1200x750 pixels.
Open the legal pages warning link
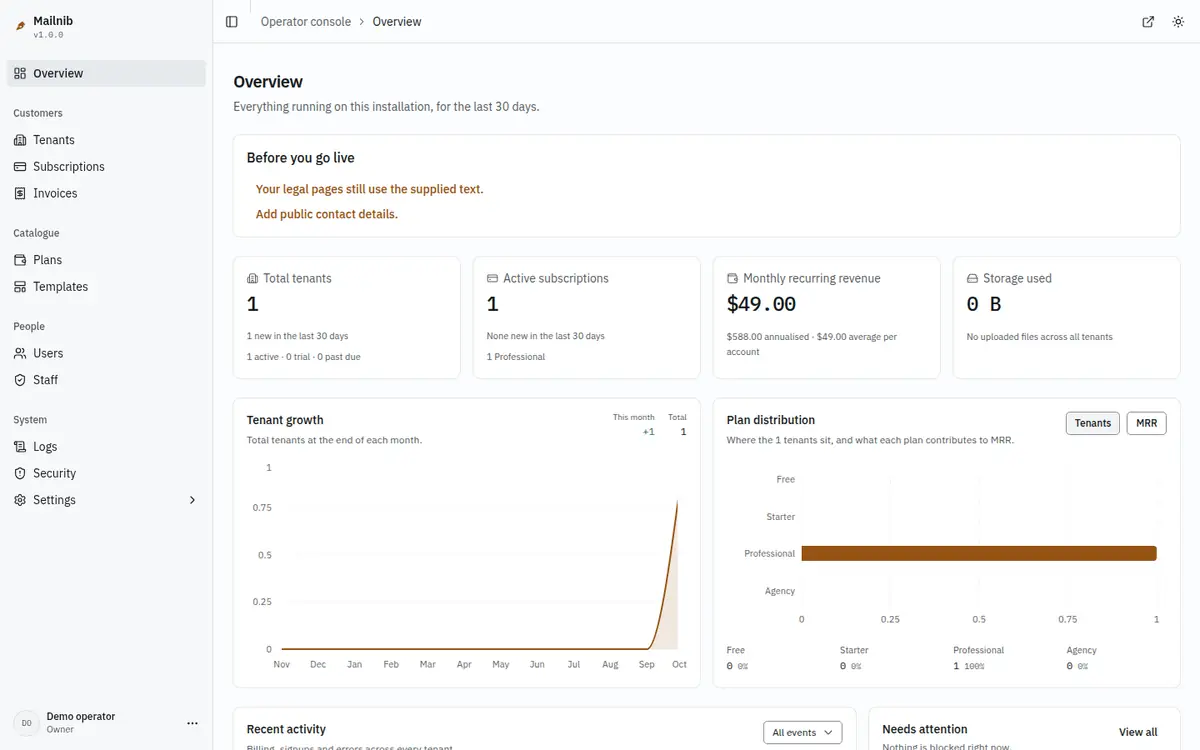(x=369, y=189)
